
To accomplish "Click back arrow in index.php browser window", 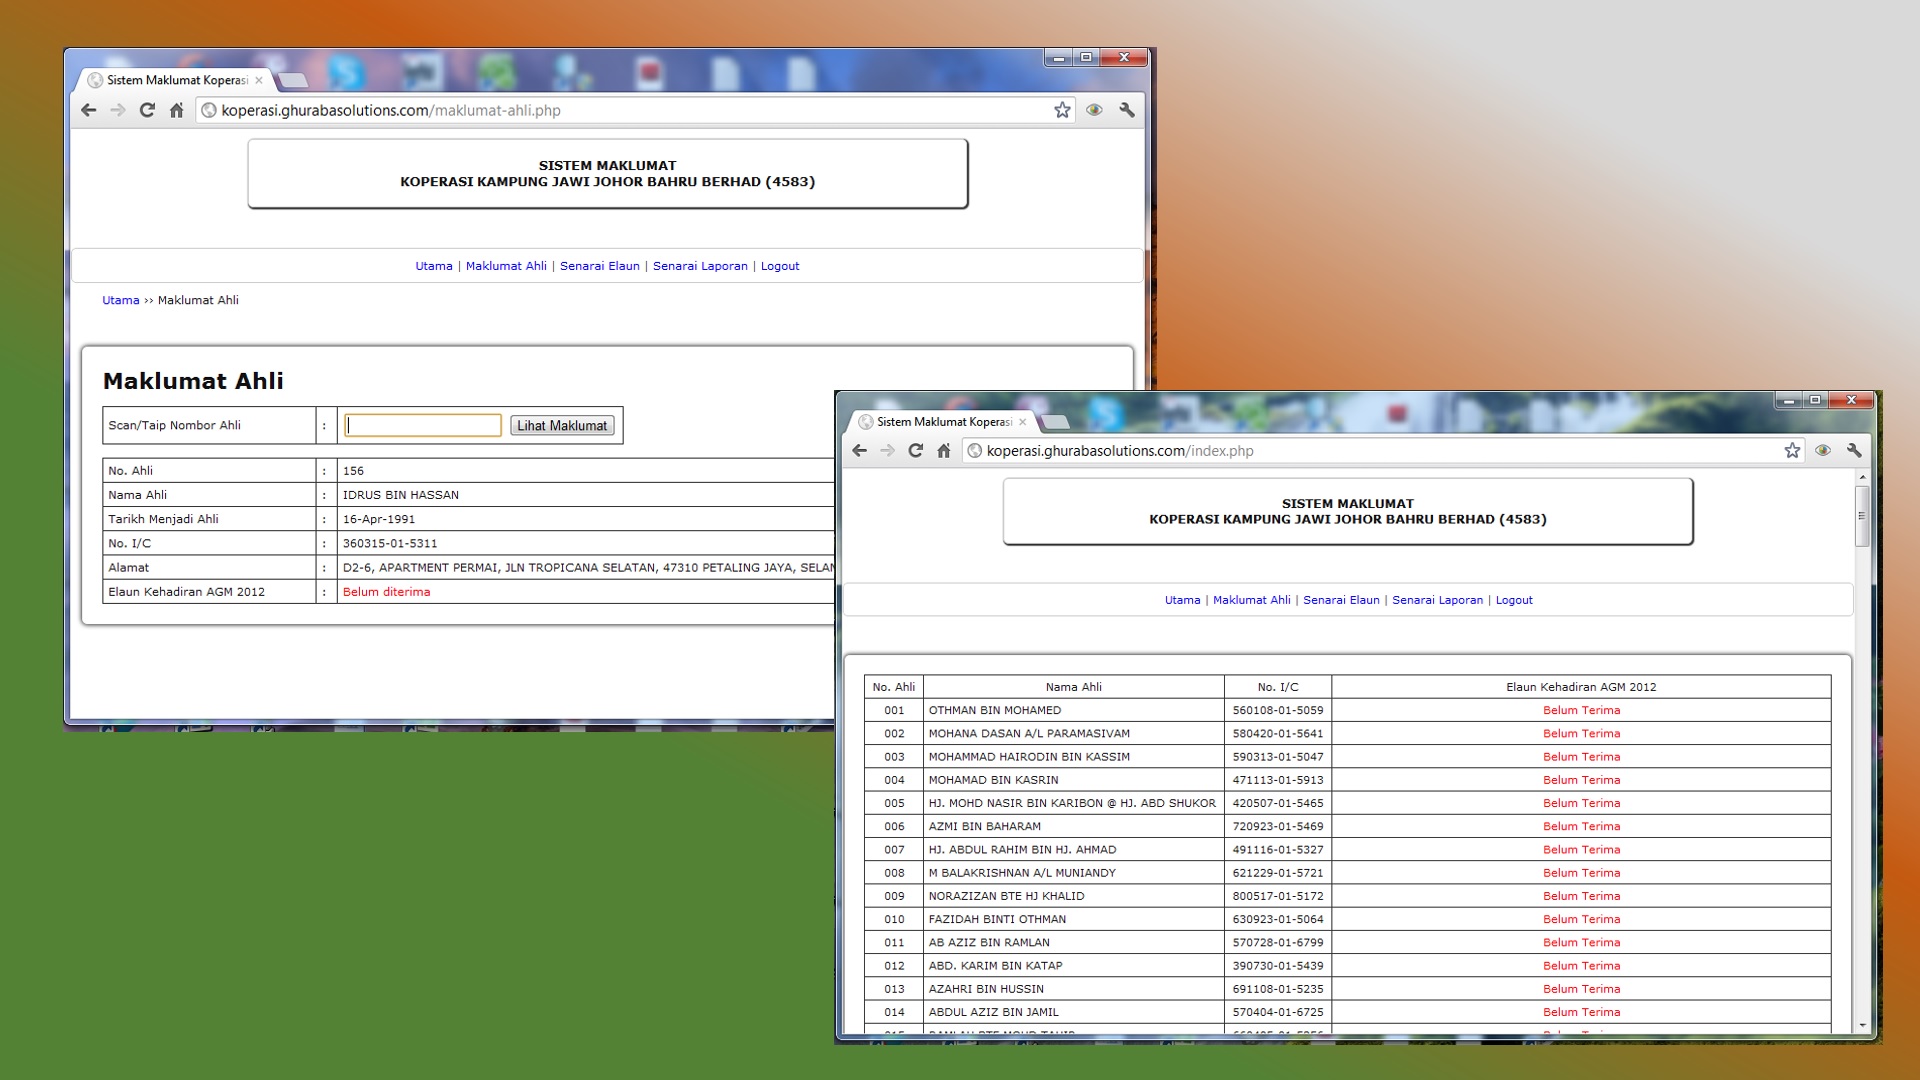I will tap(860, 451).
